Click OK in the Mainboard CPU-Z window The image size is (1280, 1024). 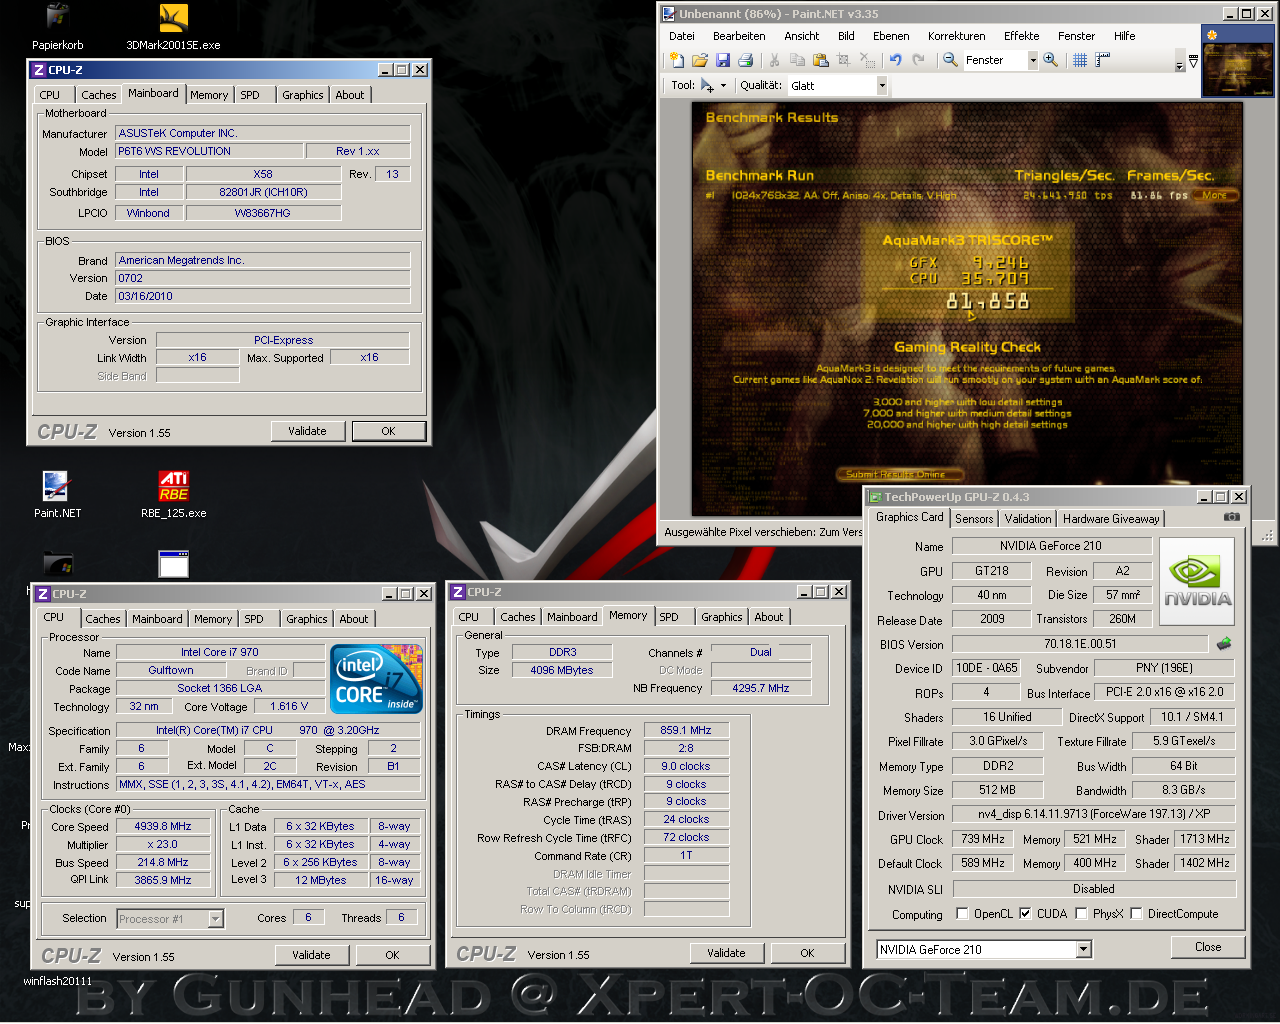click(x=388, y=431)
